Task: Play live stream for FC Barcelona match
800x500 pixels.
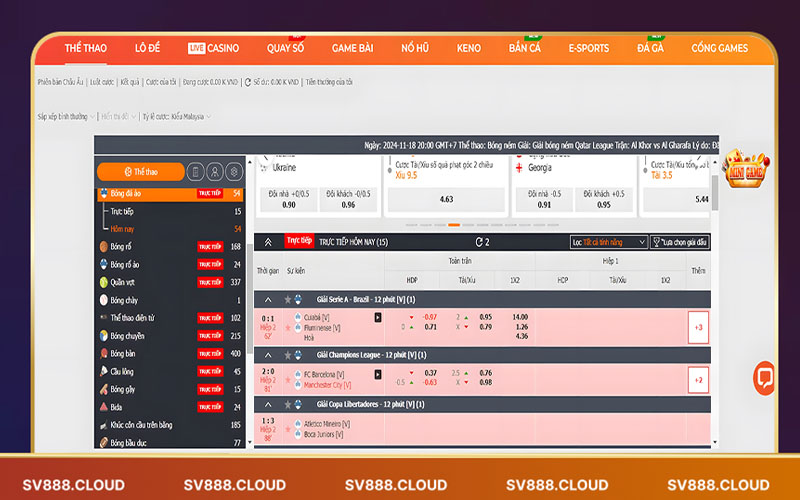Action: coord(378,374)
